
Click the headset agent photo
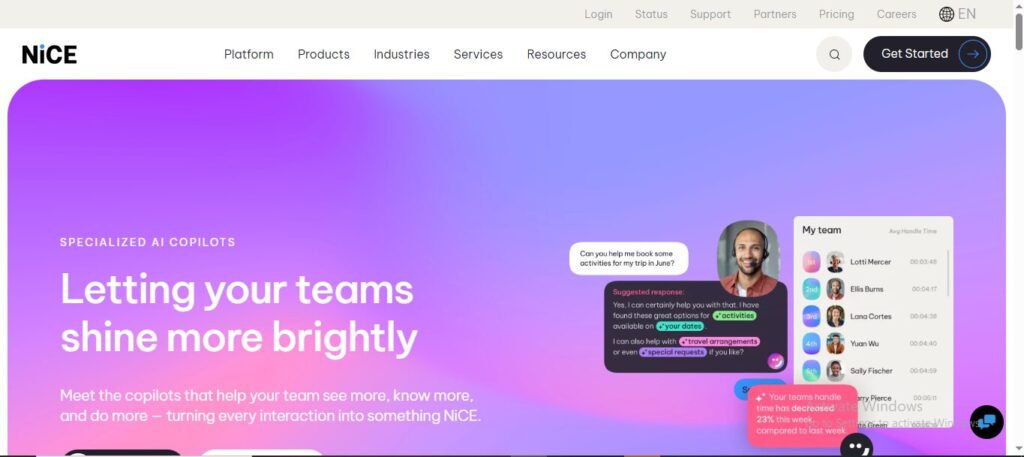pyautogui.click(x=748, y=259)
